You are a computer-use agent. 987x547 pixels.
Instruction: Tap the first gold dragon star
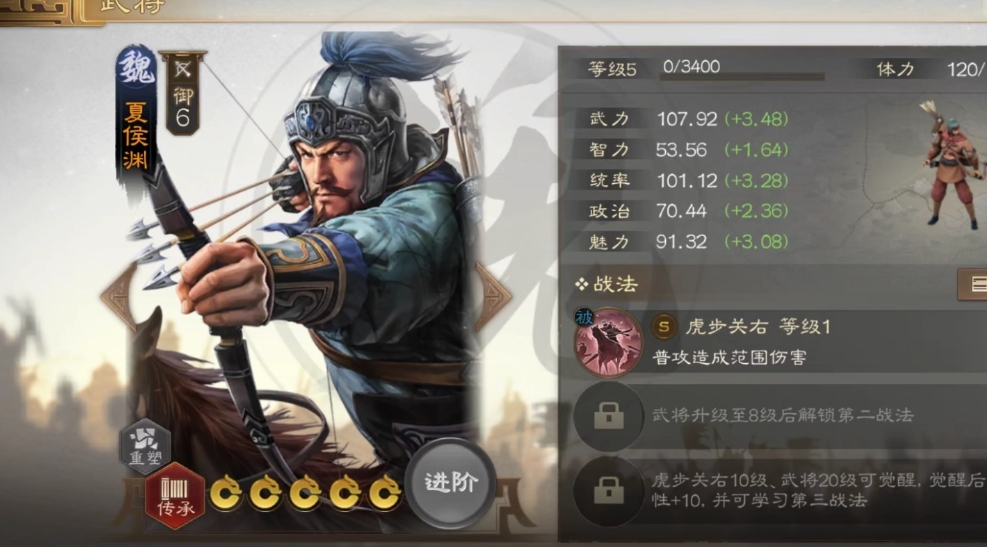coord(226,493)
